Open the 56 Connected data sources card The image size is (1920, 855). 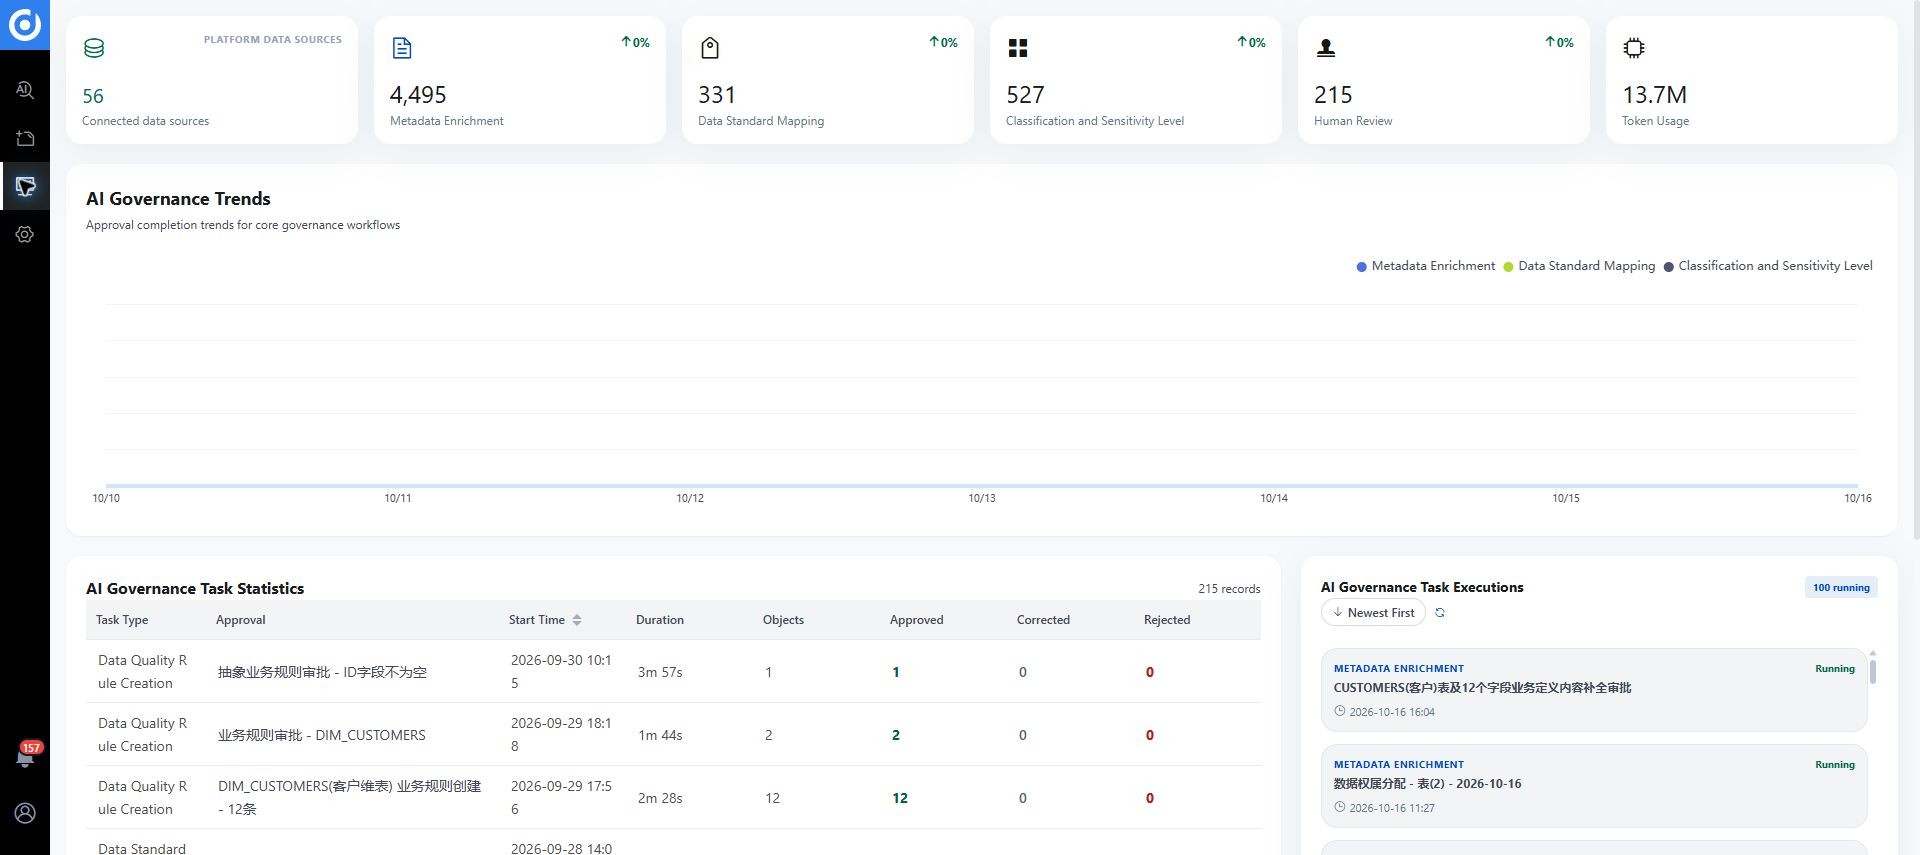click(x=212, y=80)
